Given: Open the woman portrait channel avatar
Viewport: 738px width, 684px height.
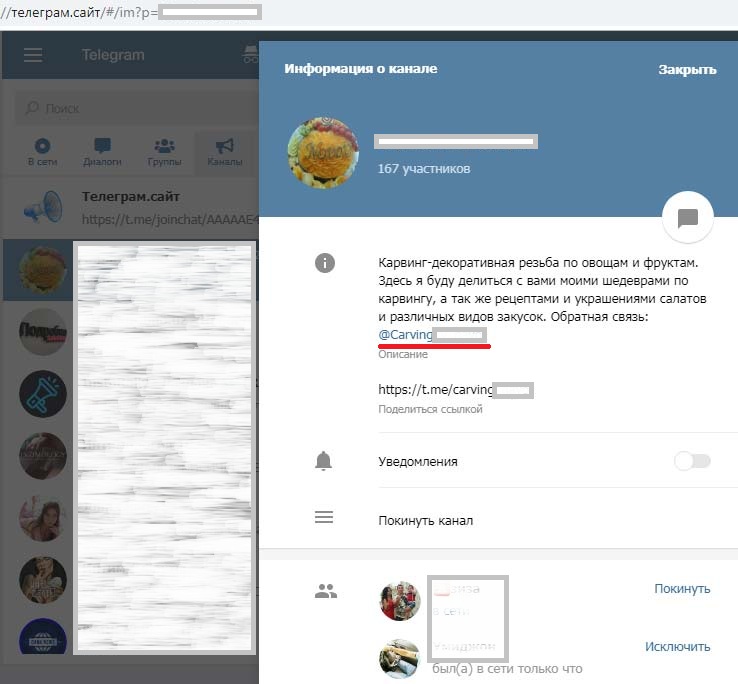Looking at the screenshot, I should click(x=43, y=518).
